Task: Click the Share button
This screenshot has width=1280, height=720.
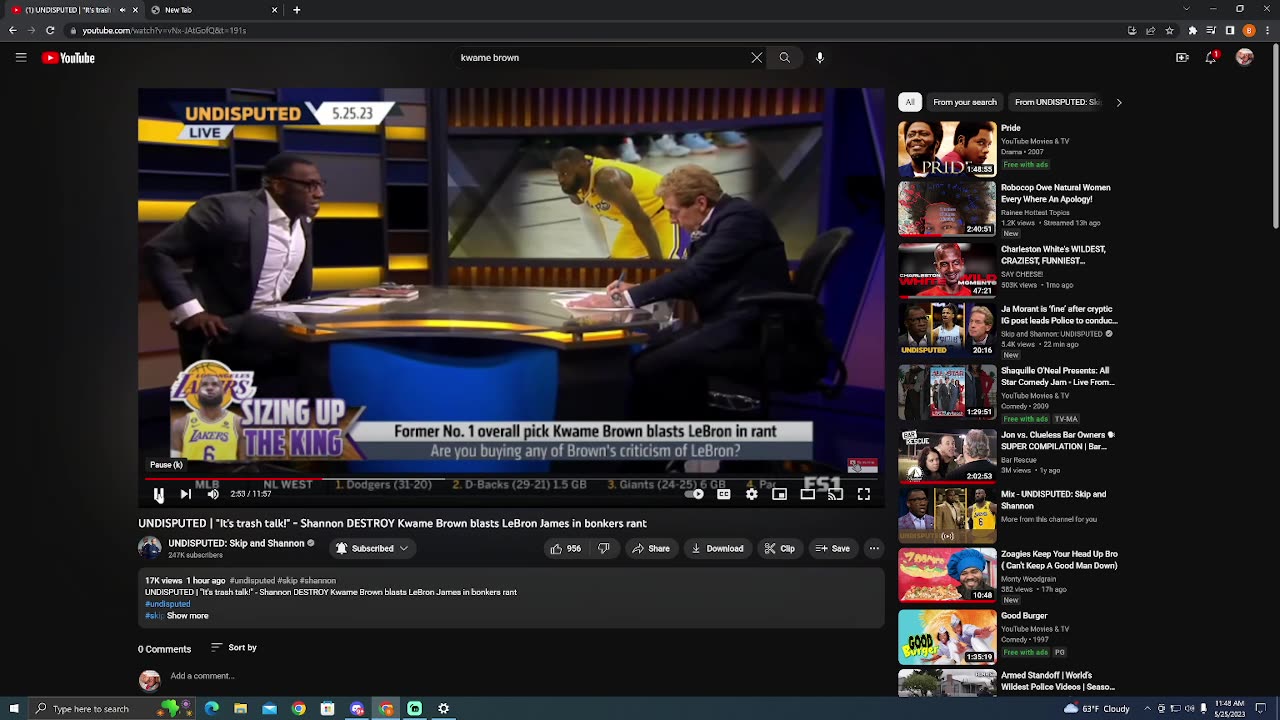Action: [650, 548]
